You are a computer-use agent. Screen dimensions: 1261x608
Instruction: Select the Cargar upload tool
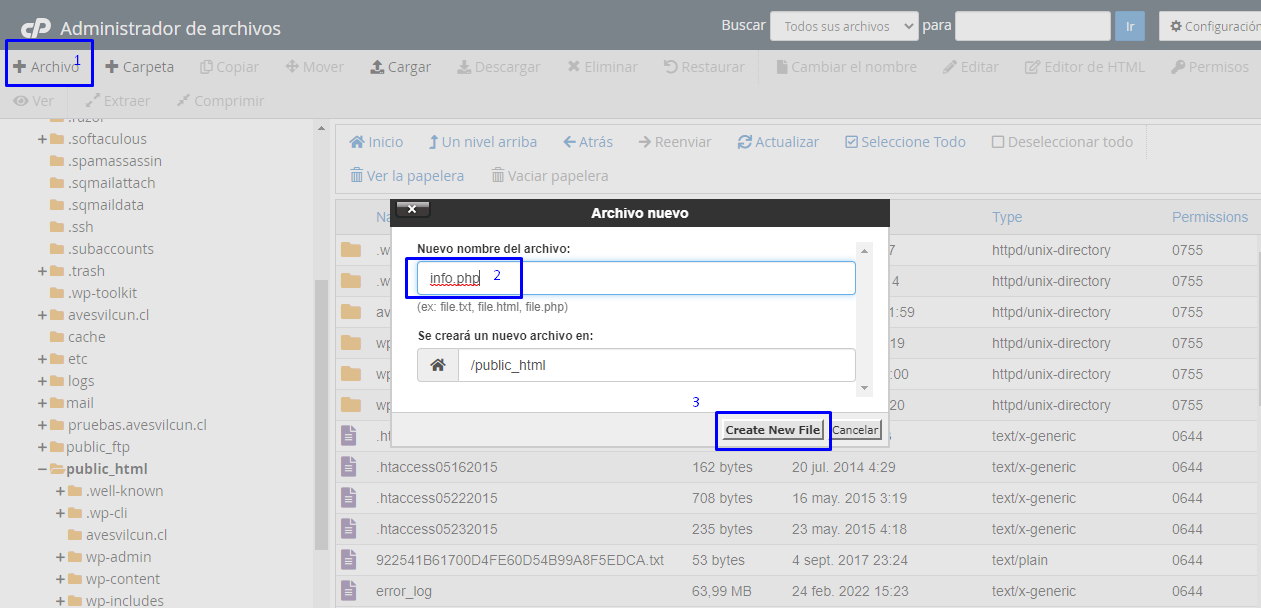point(400,68)
